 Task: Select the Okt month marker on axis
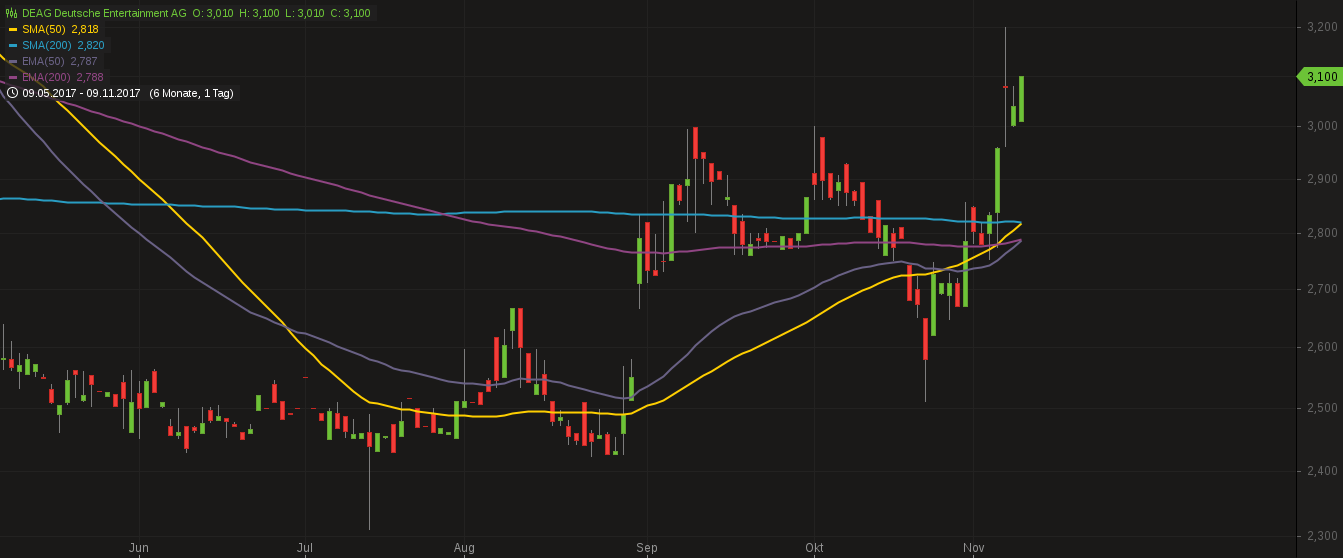814,548
